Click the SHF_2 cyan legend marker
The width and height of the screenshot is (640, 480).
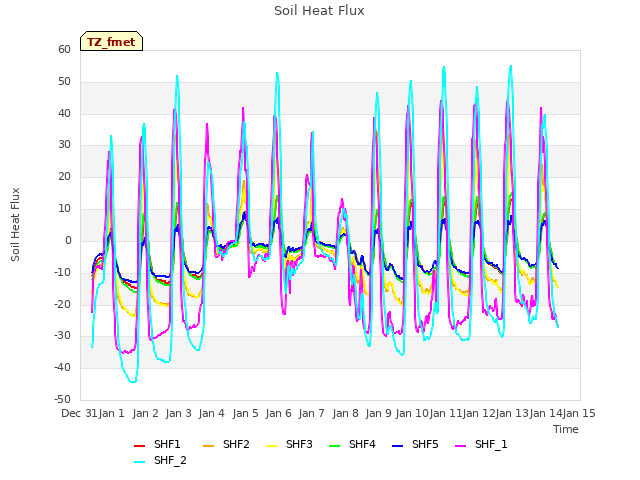(140, 462)
